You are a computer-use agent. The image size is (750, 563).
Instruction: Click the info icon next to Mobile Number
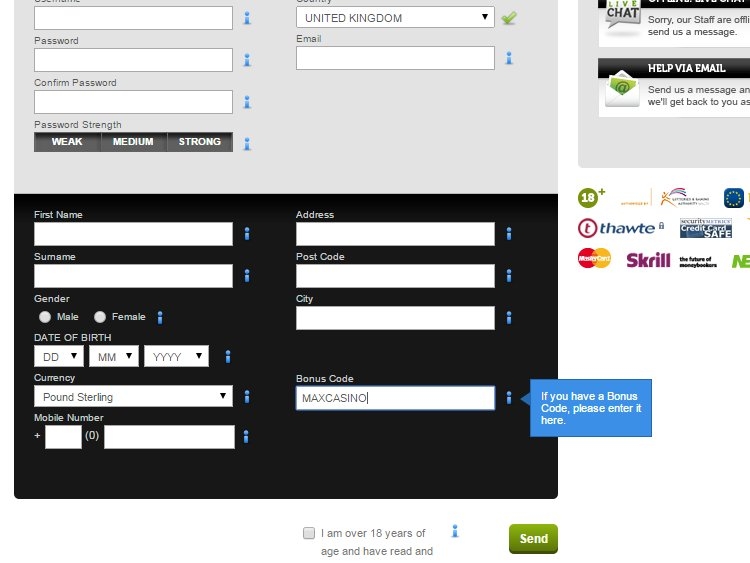click(247, 437)
